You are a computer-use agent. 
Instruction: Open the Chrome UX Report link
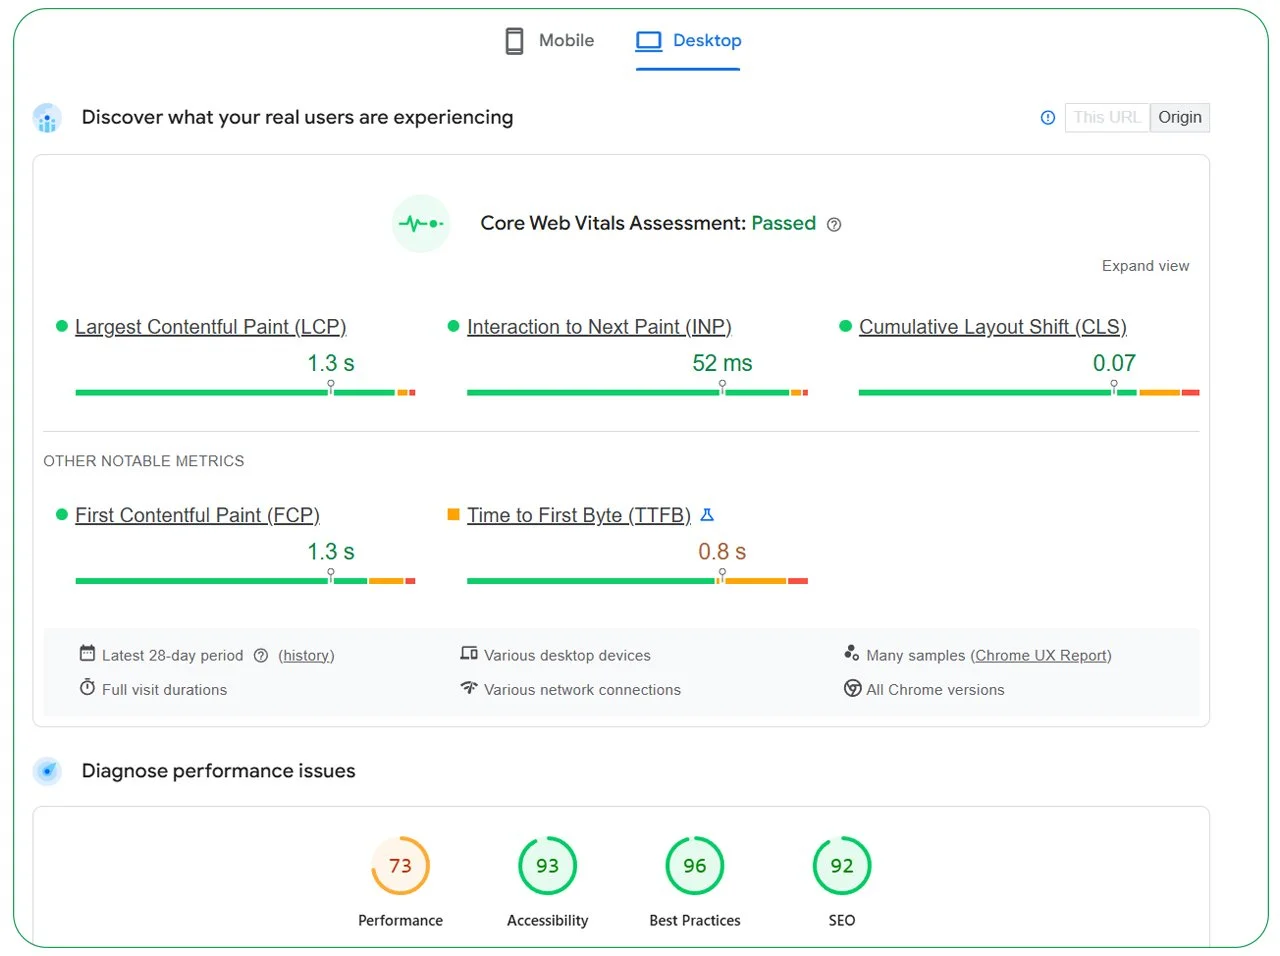coord(1041,656)
